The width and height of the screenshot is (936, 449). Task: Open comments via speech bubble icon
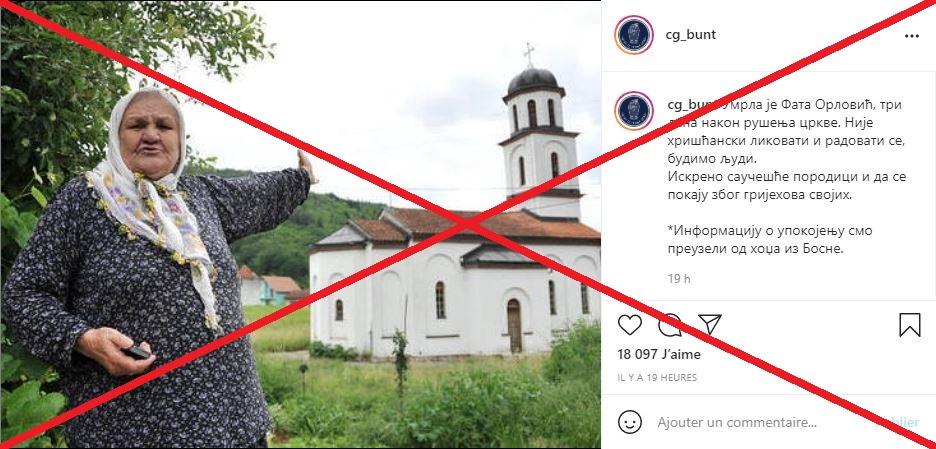pyautogui.click(x=670, y=325)
